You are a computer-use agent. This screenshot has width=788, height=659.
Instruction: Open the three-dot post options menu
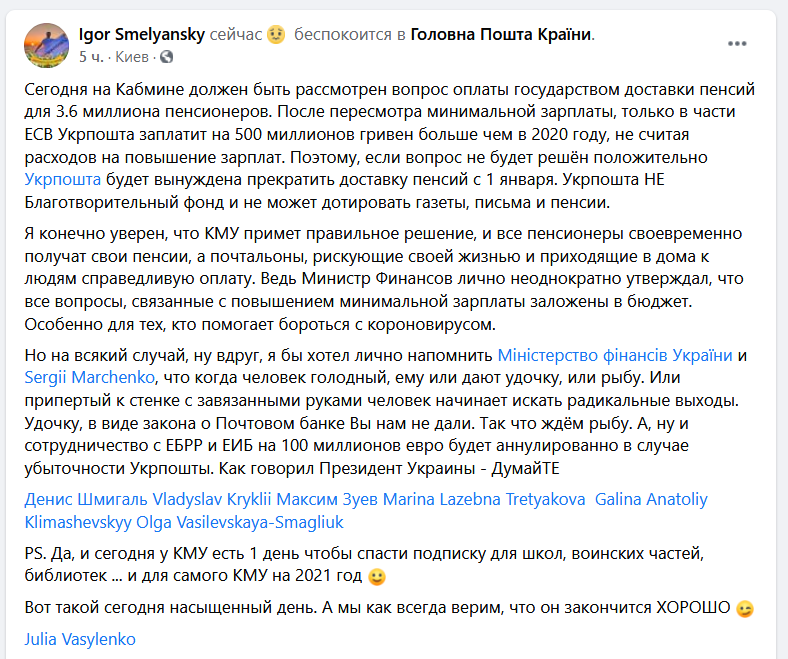[737, 44]
